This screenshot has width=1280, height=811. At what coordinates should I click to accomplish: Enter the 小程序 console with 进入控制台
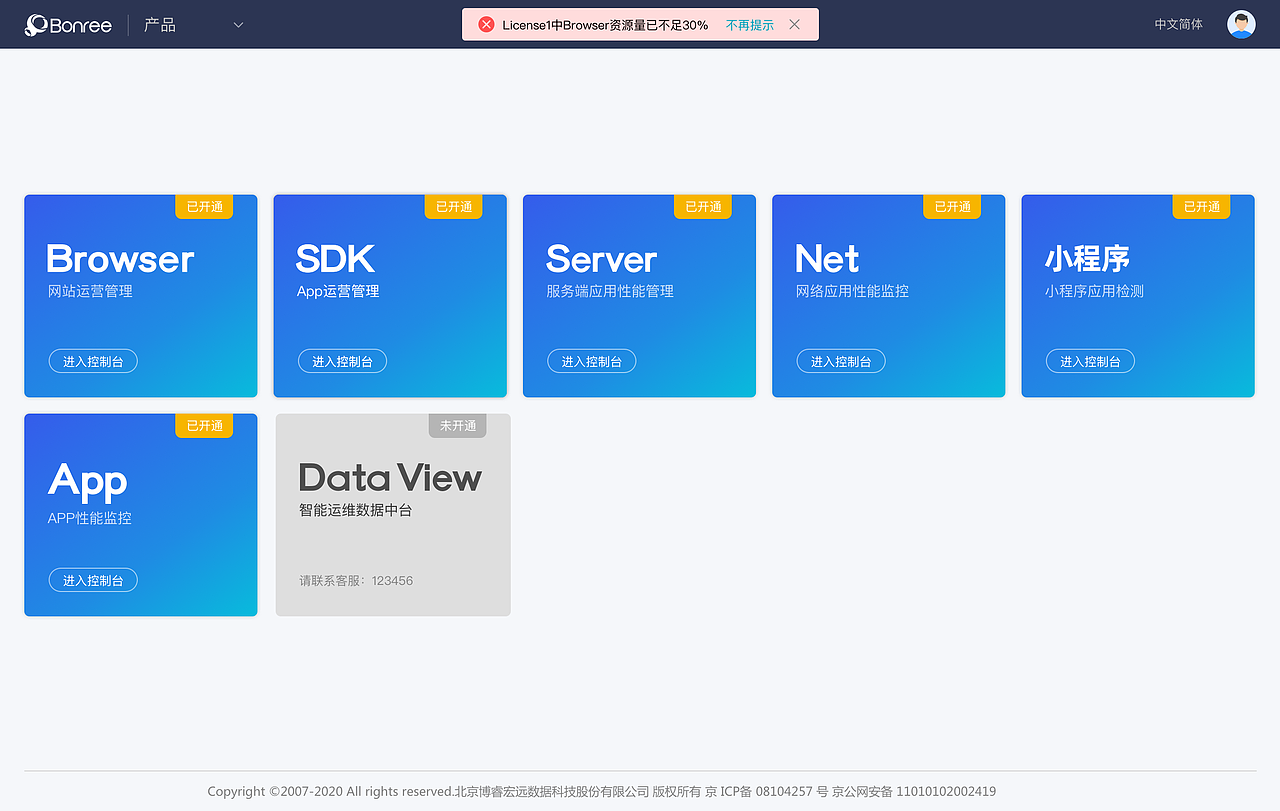click(1090, 361)
